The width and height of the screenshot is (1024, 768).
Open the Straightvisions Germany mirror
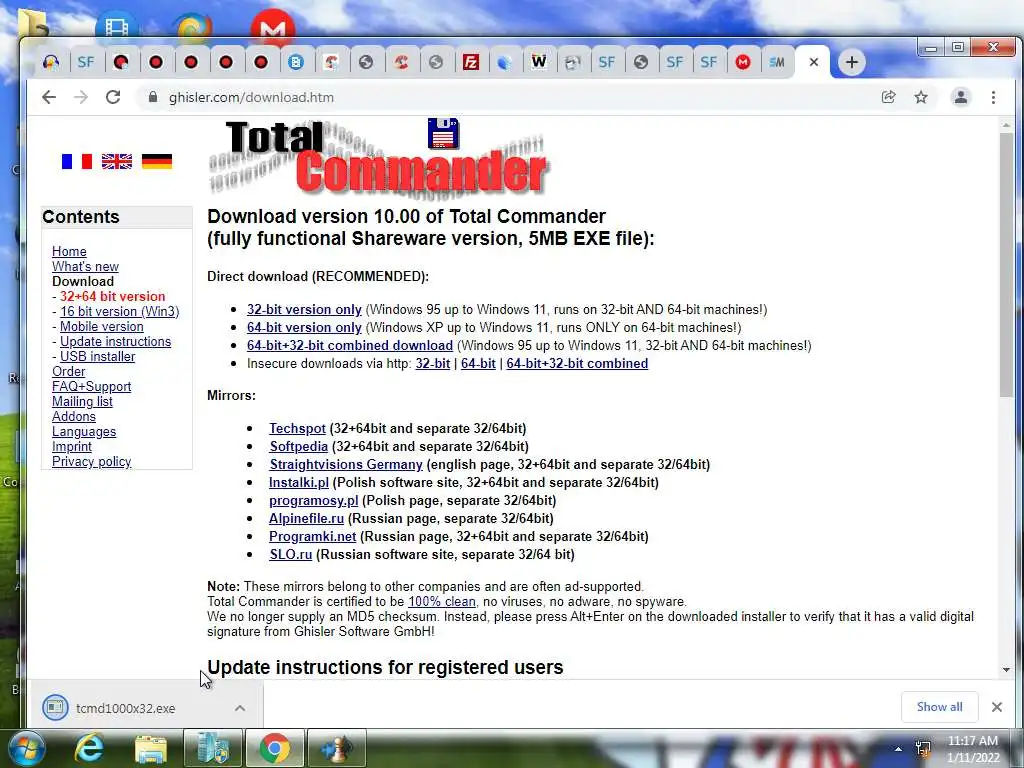[x=346, y=464]
